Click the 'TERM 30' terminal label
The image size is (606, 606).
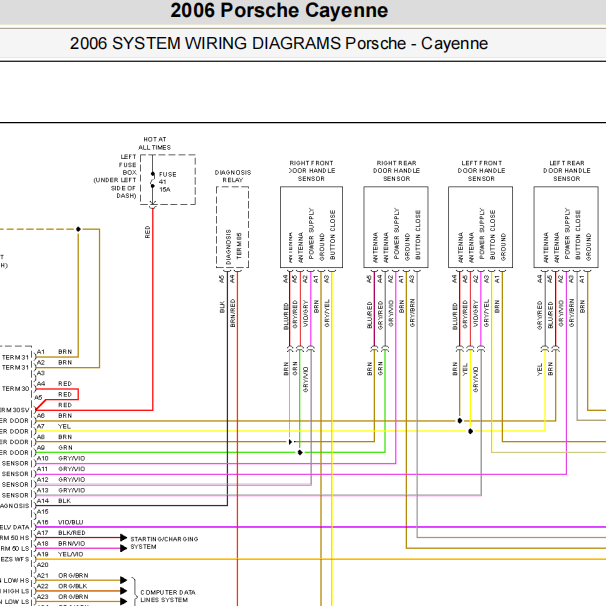click(x=15, y=389)
